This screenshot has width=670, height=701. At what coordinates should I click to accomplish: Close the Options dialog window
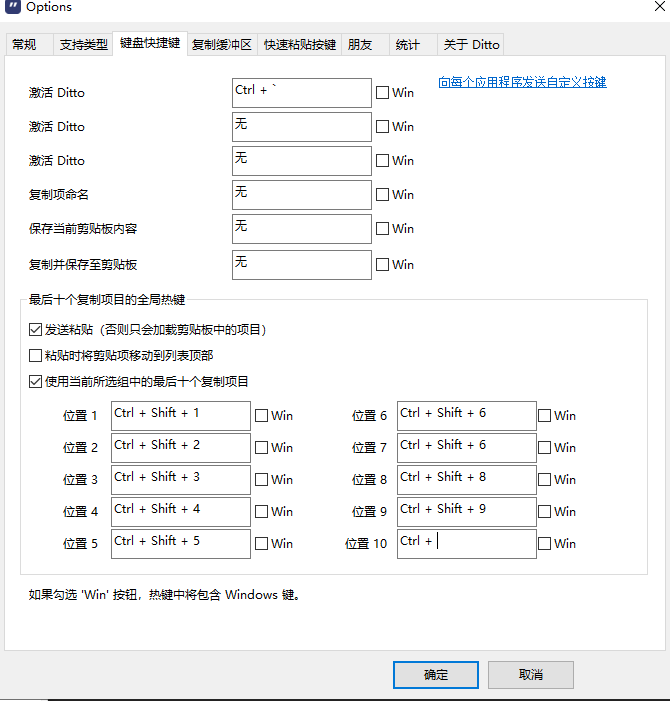click(660, 6)
